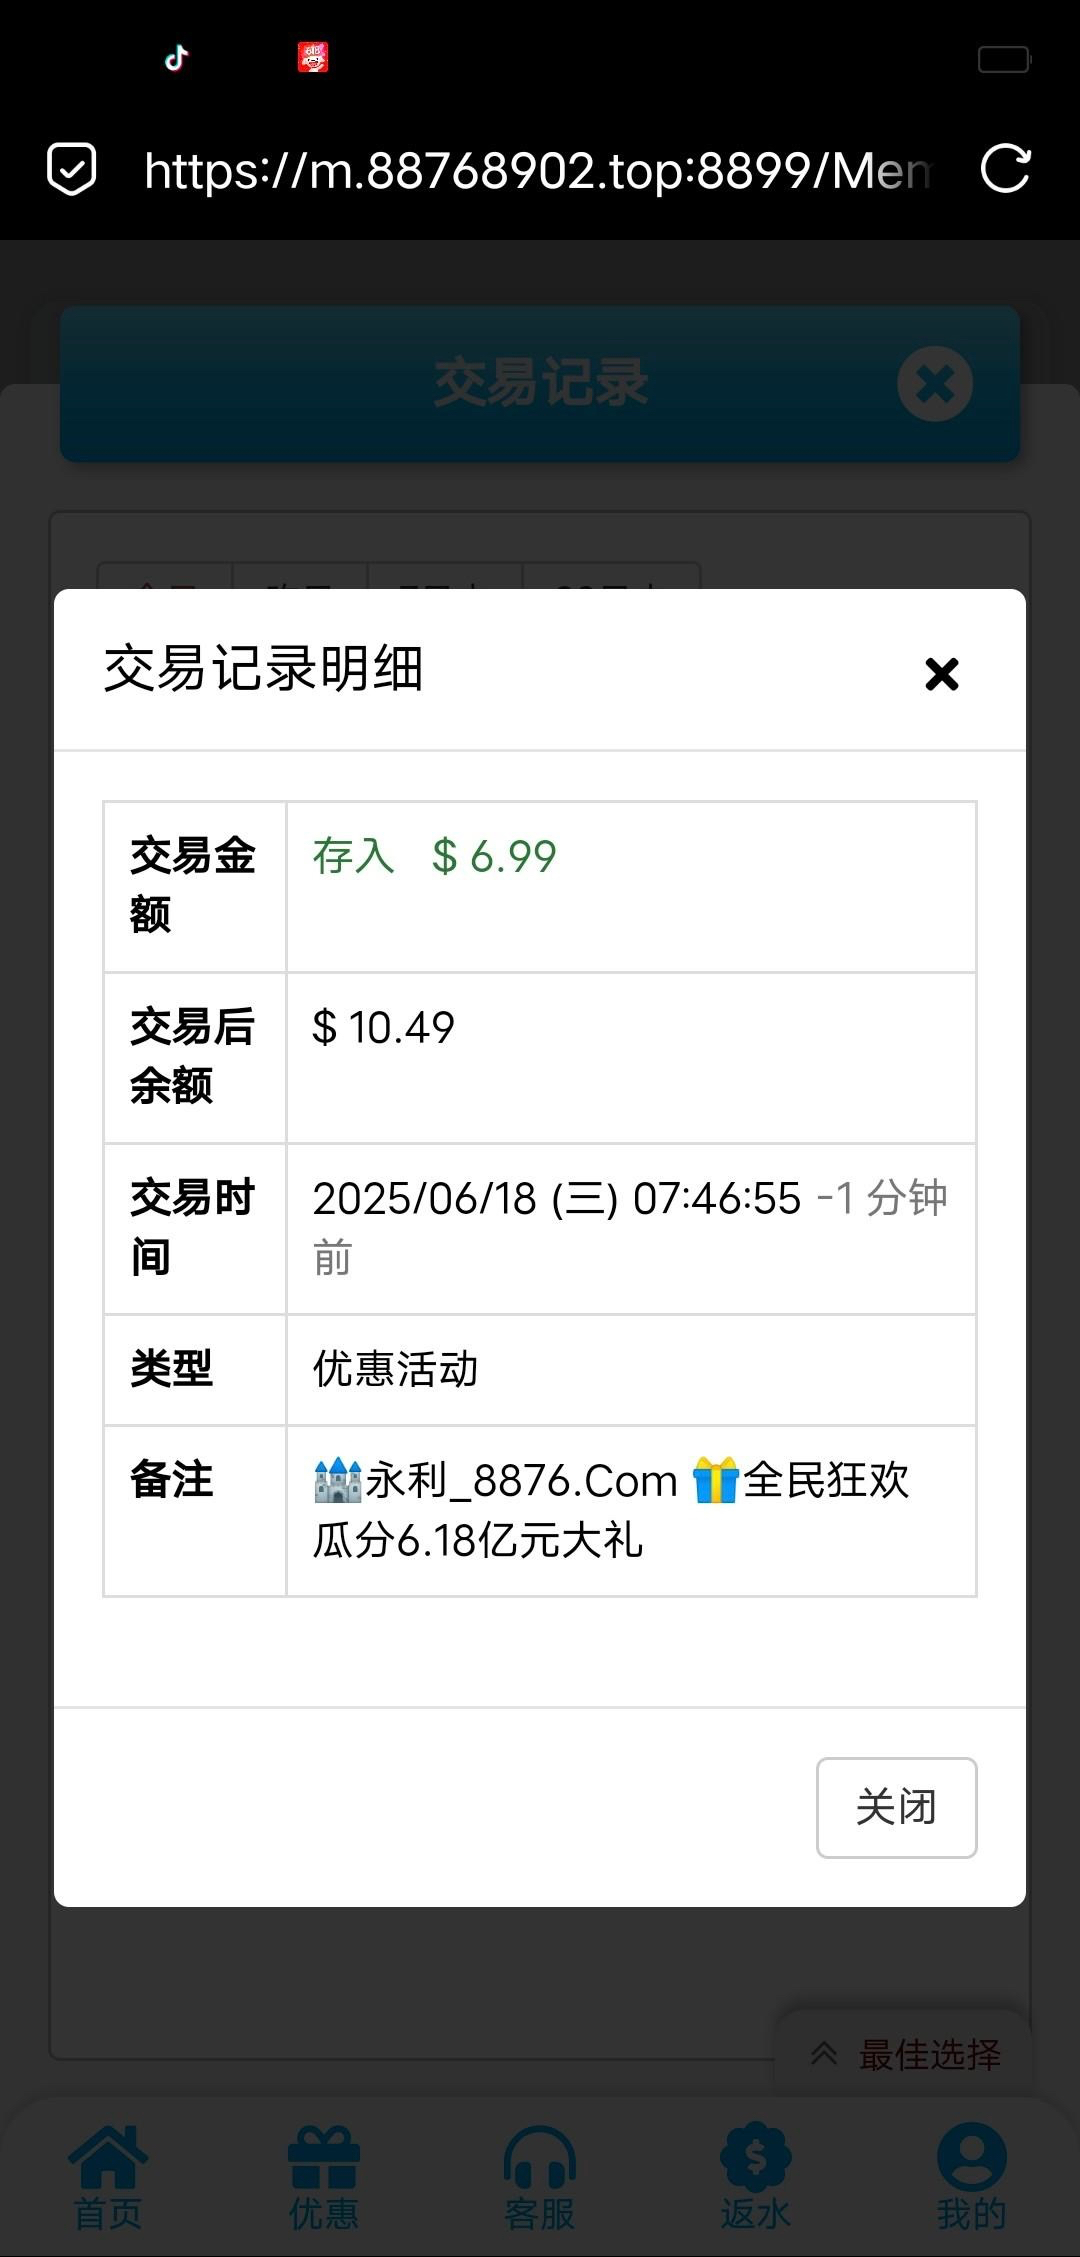This screenshot has height=2257, width=1080.
Task: Open 客服 headset support icon
Action: click(x=540, y=2177)
